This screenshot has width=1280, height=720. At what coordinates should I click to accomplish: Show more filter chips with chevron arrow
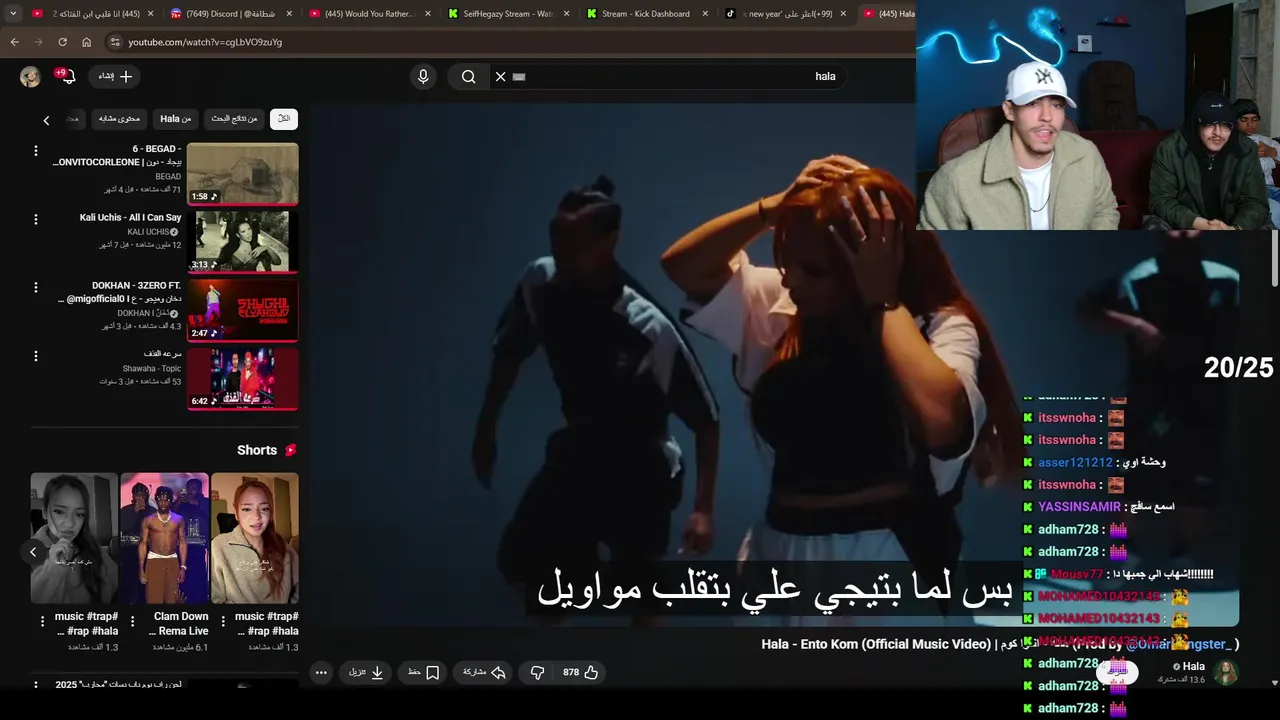coord(46,120)
